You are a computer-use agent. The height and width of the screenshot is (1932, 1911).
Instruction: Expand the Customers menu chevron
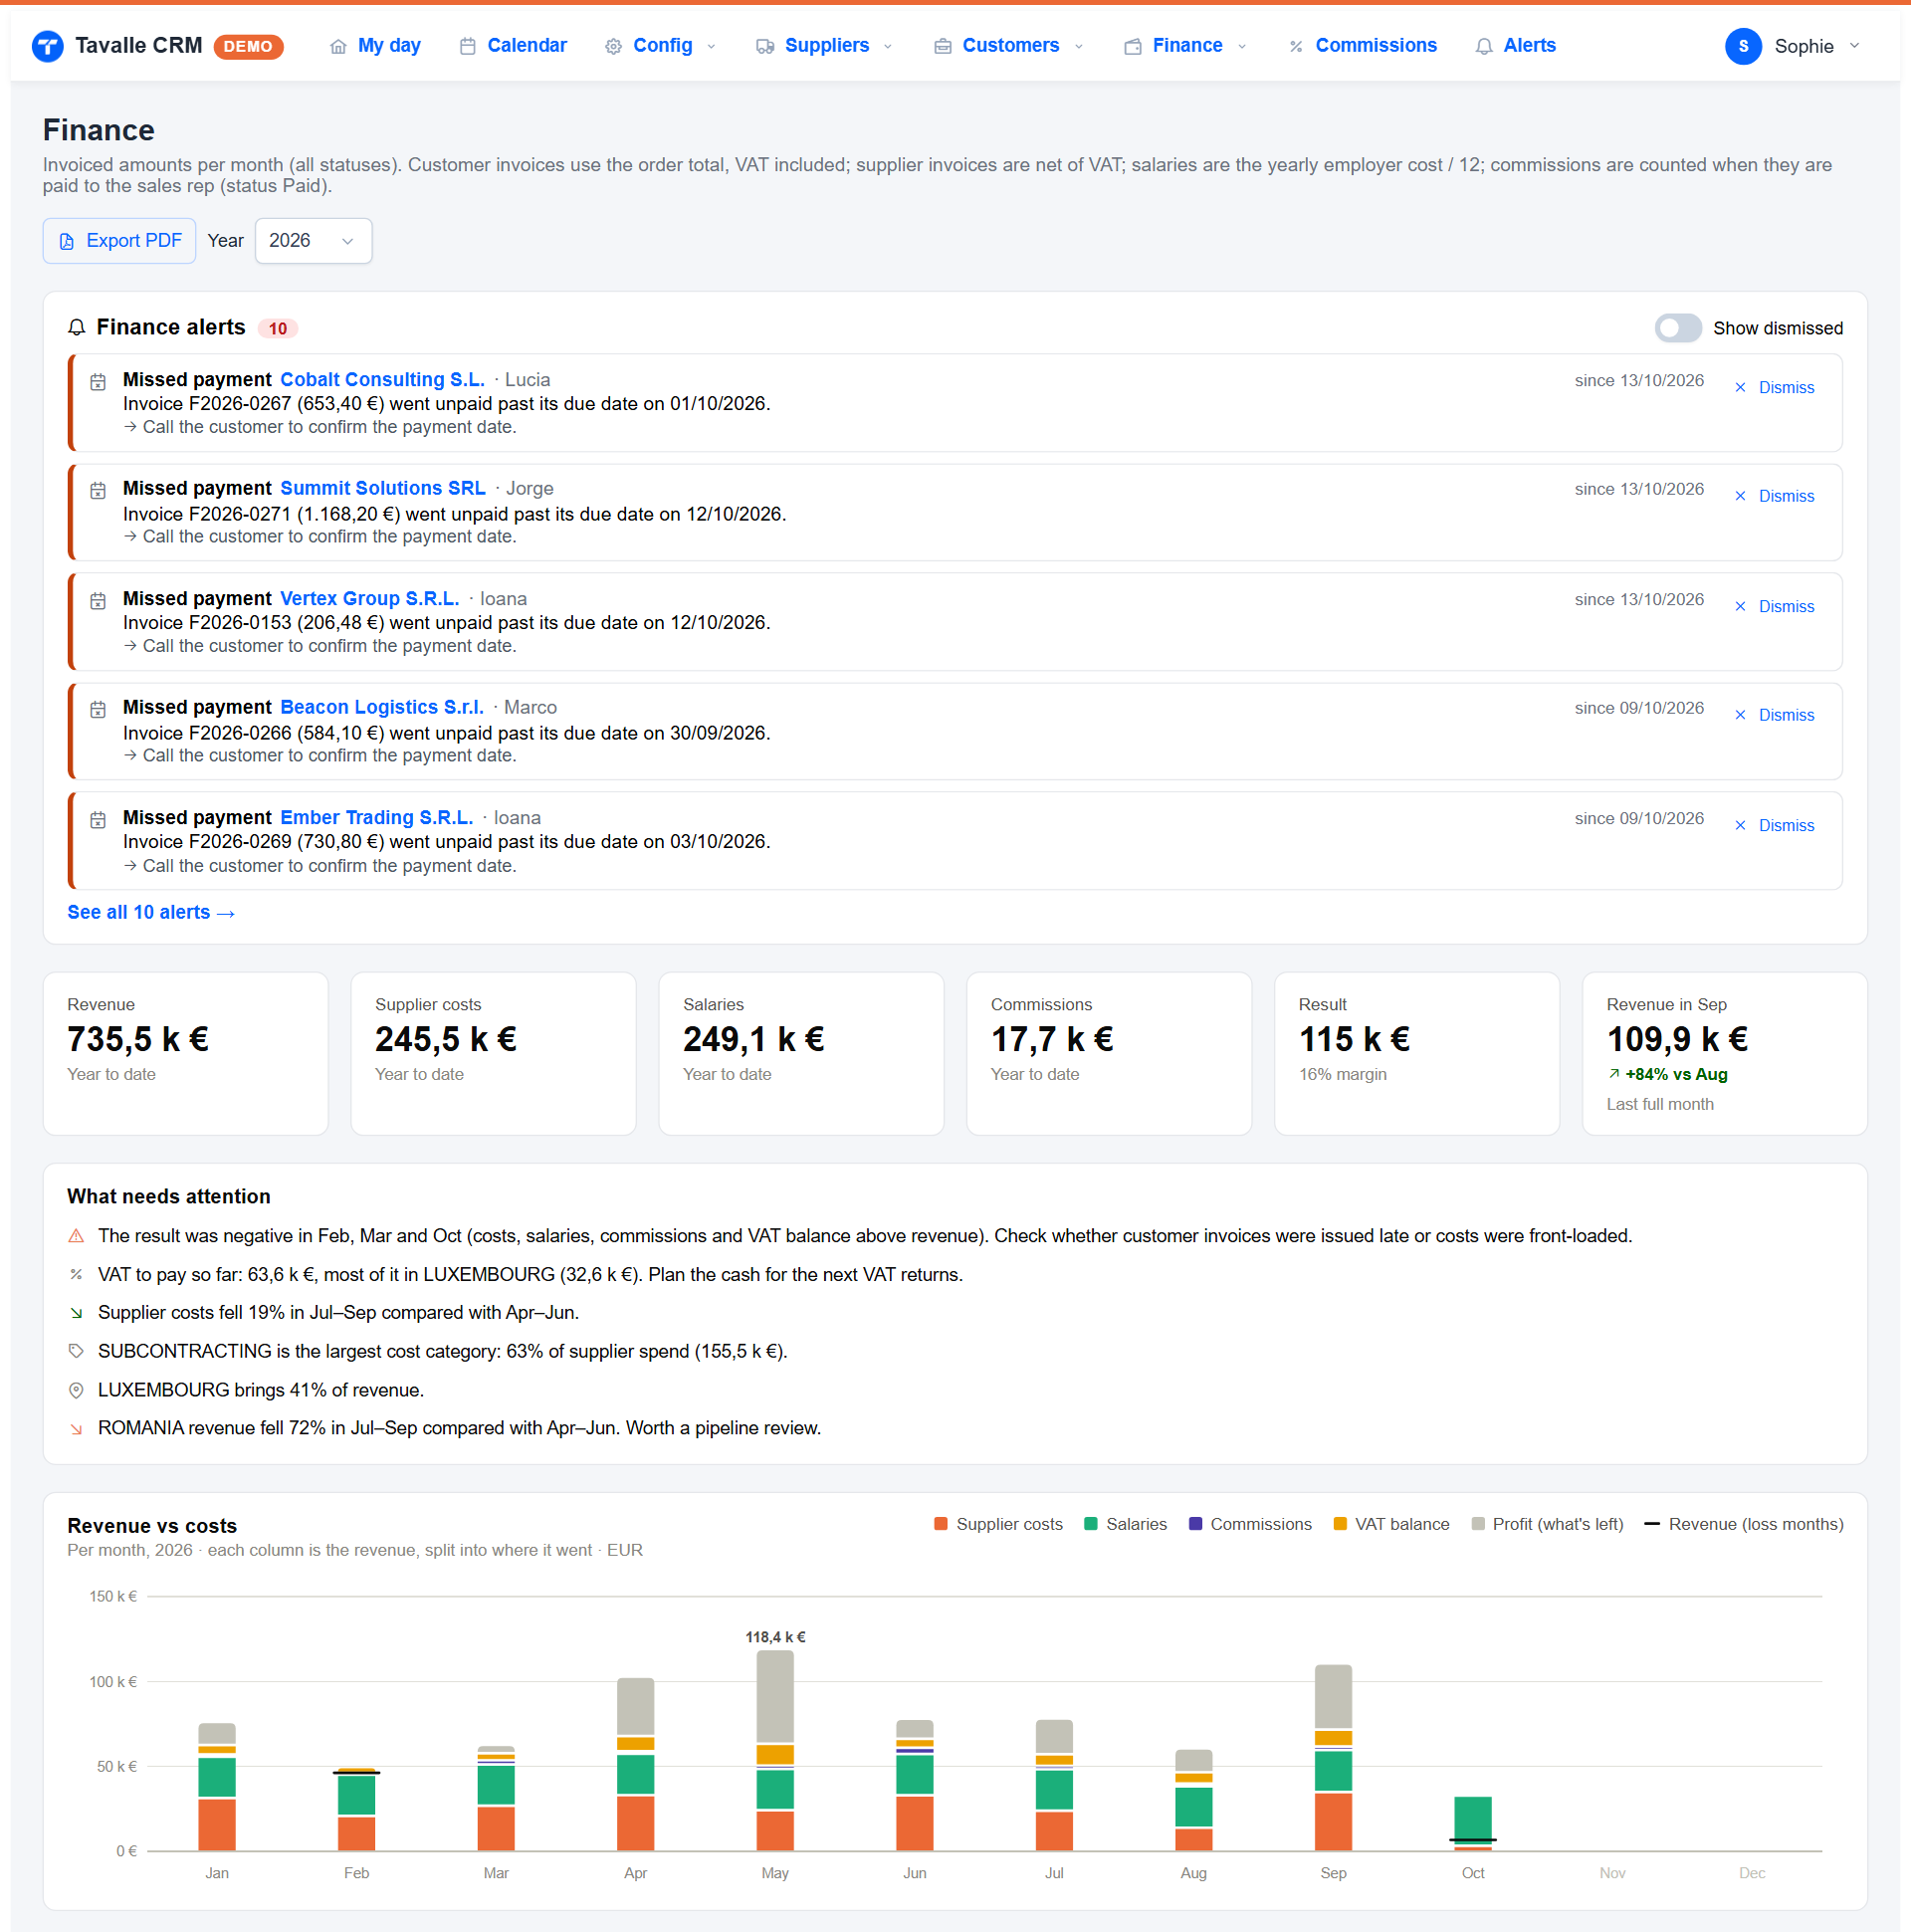pos(1078,47)
